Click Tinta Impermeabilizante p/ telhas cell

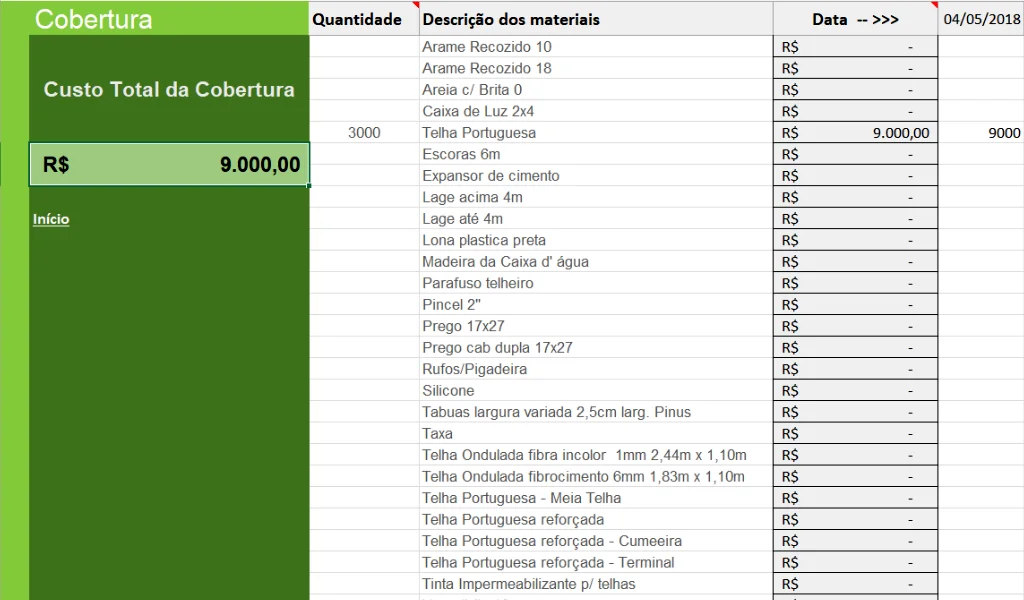[x=596, y=584]
